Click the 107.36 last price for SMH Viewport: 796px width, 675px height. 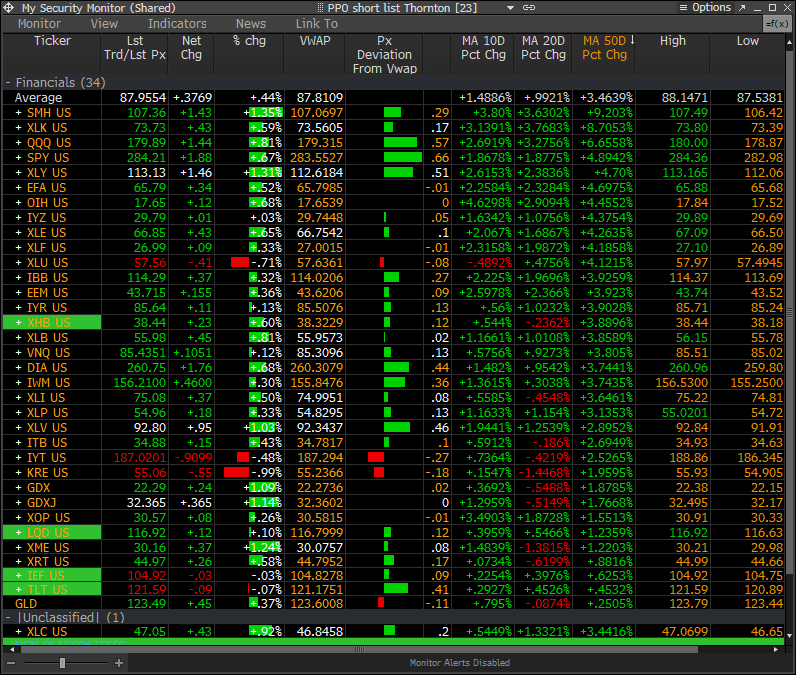147,113
